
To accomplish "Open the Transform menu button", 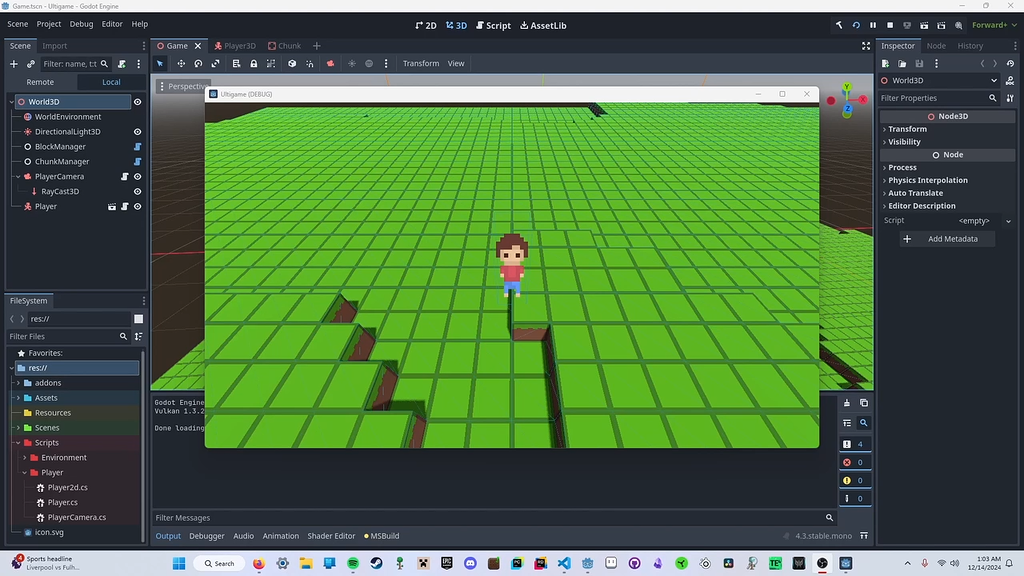I will point(421,63).
